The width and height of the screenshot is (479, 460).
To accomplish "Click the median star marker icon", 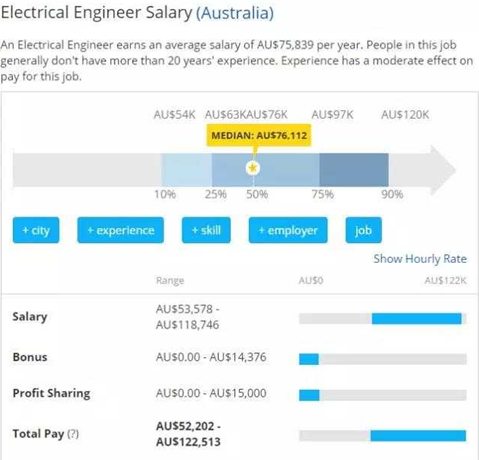I will click(x=253, y=168).
